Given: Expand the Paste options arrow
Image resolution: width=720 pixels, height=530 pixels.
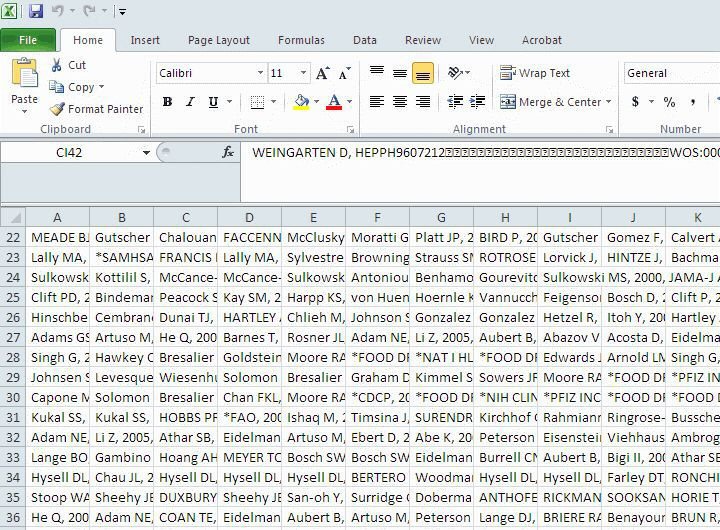Looking at the screenshot, I should 24,111.
